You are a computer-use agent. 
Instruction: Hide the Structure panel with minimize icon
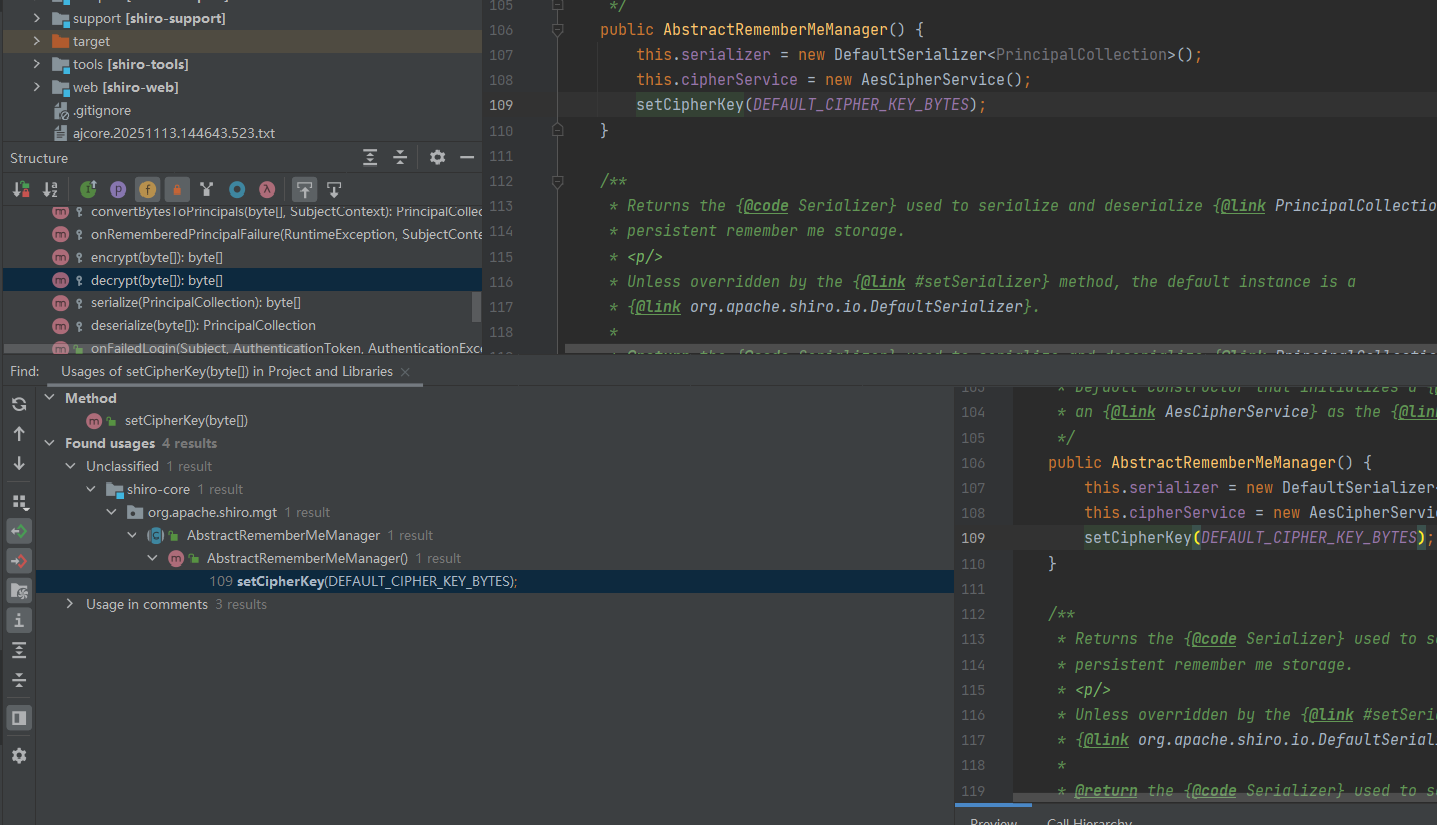(x=467, y=158)
